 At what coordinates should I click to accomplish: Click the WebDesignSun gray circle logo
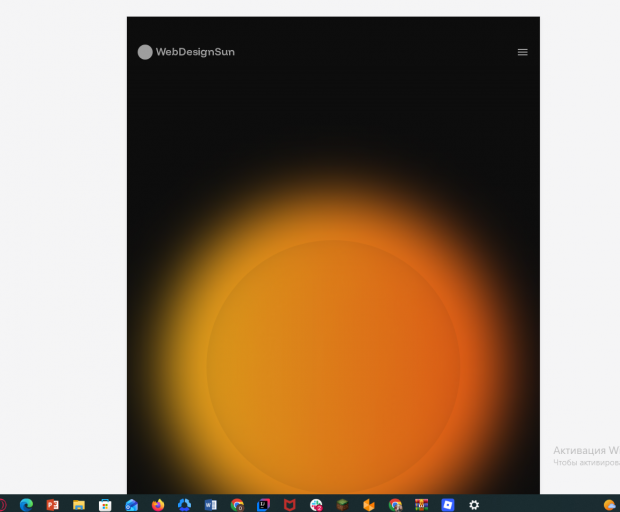pos(145,52)
